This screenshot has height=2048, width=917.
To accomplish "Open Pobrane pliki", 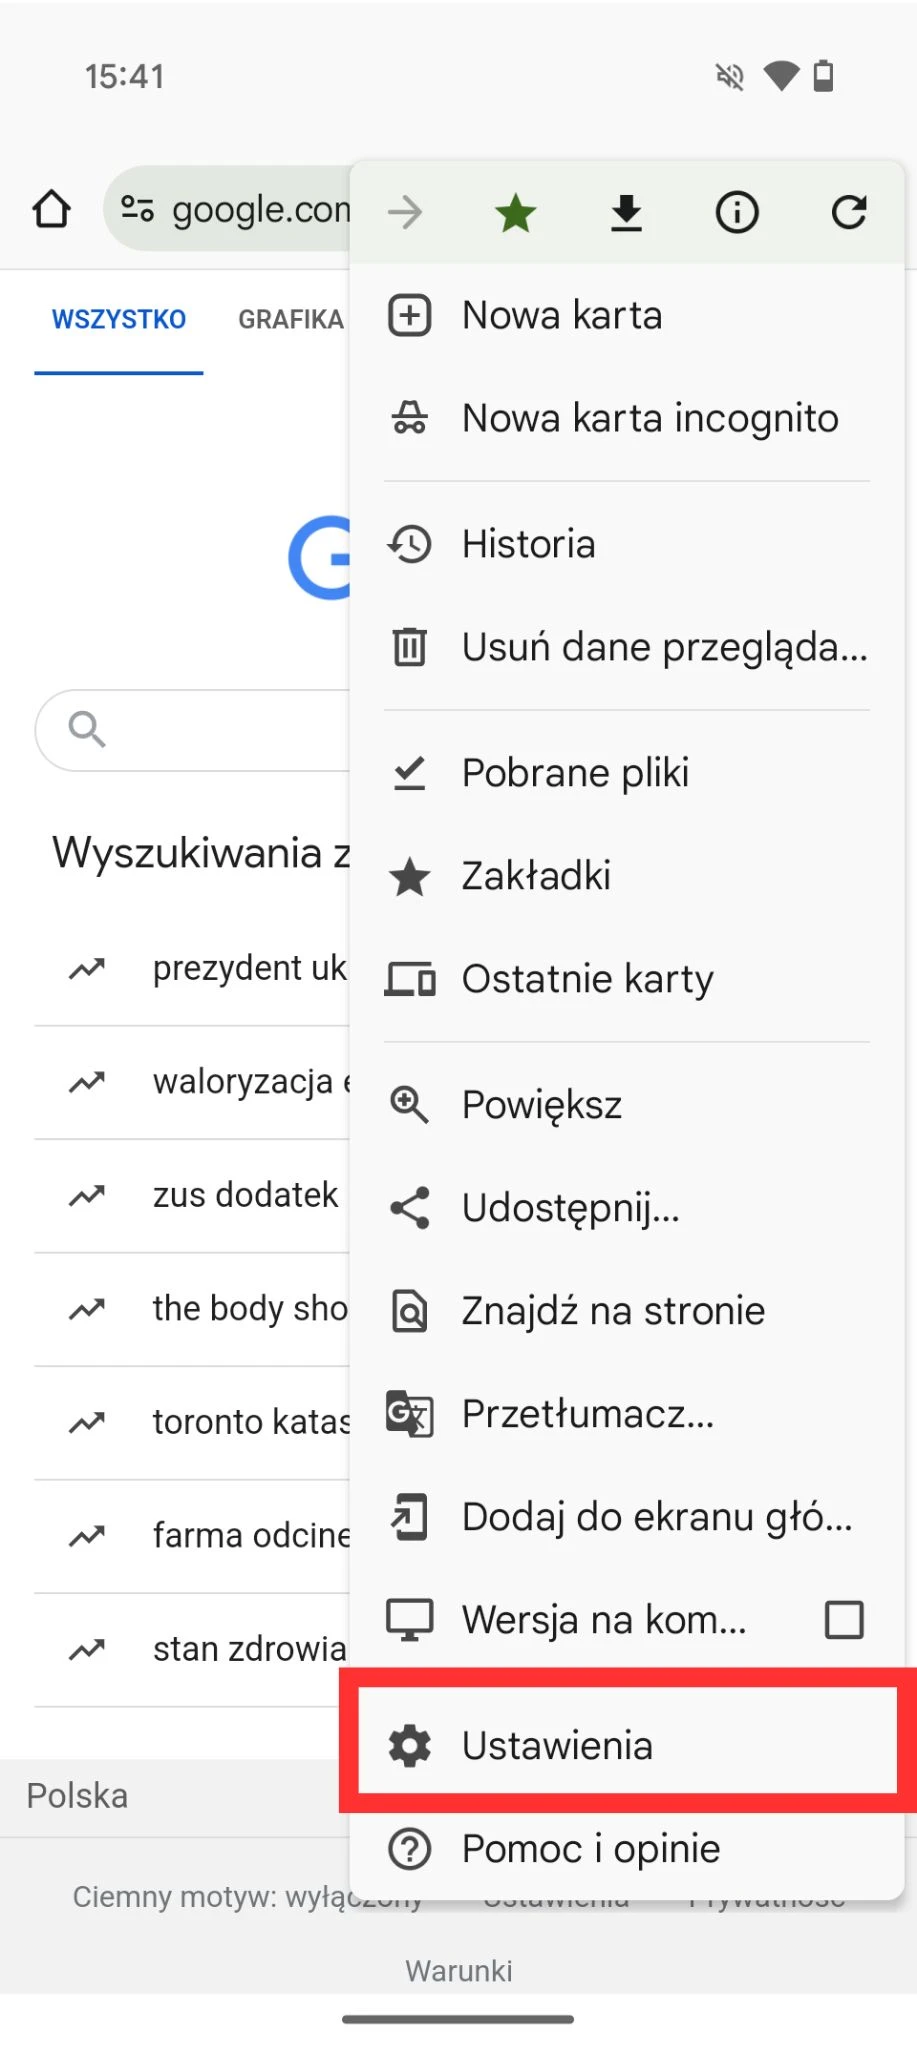I will 627,773.
